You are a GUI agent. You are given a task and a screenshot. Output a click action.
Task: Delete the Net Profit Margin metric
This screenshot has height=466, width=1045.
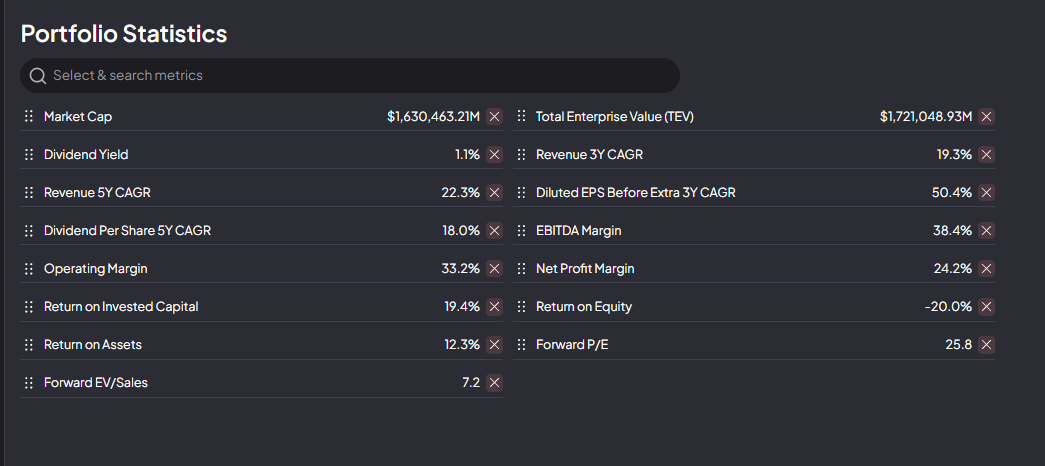point(986,269)
